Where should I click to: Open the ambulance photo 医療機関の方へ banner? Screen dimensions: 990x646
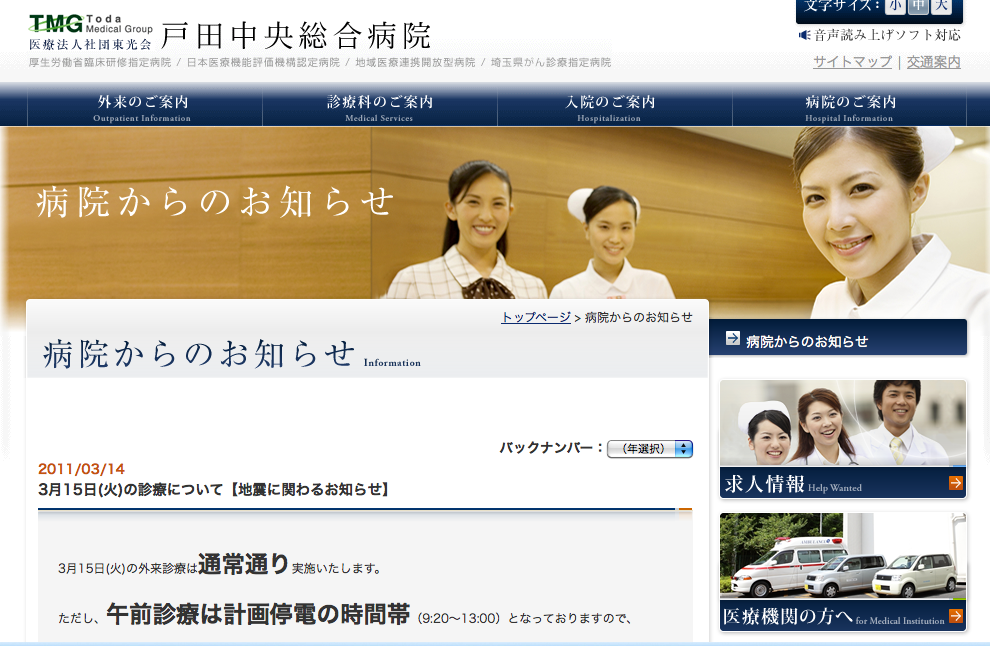843,571
